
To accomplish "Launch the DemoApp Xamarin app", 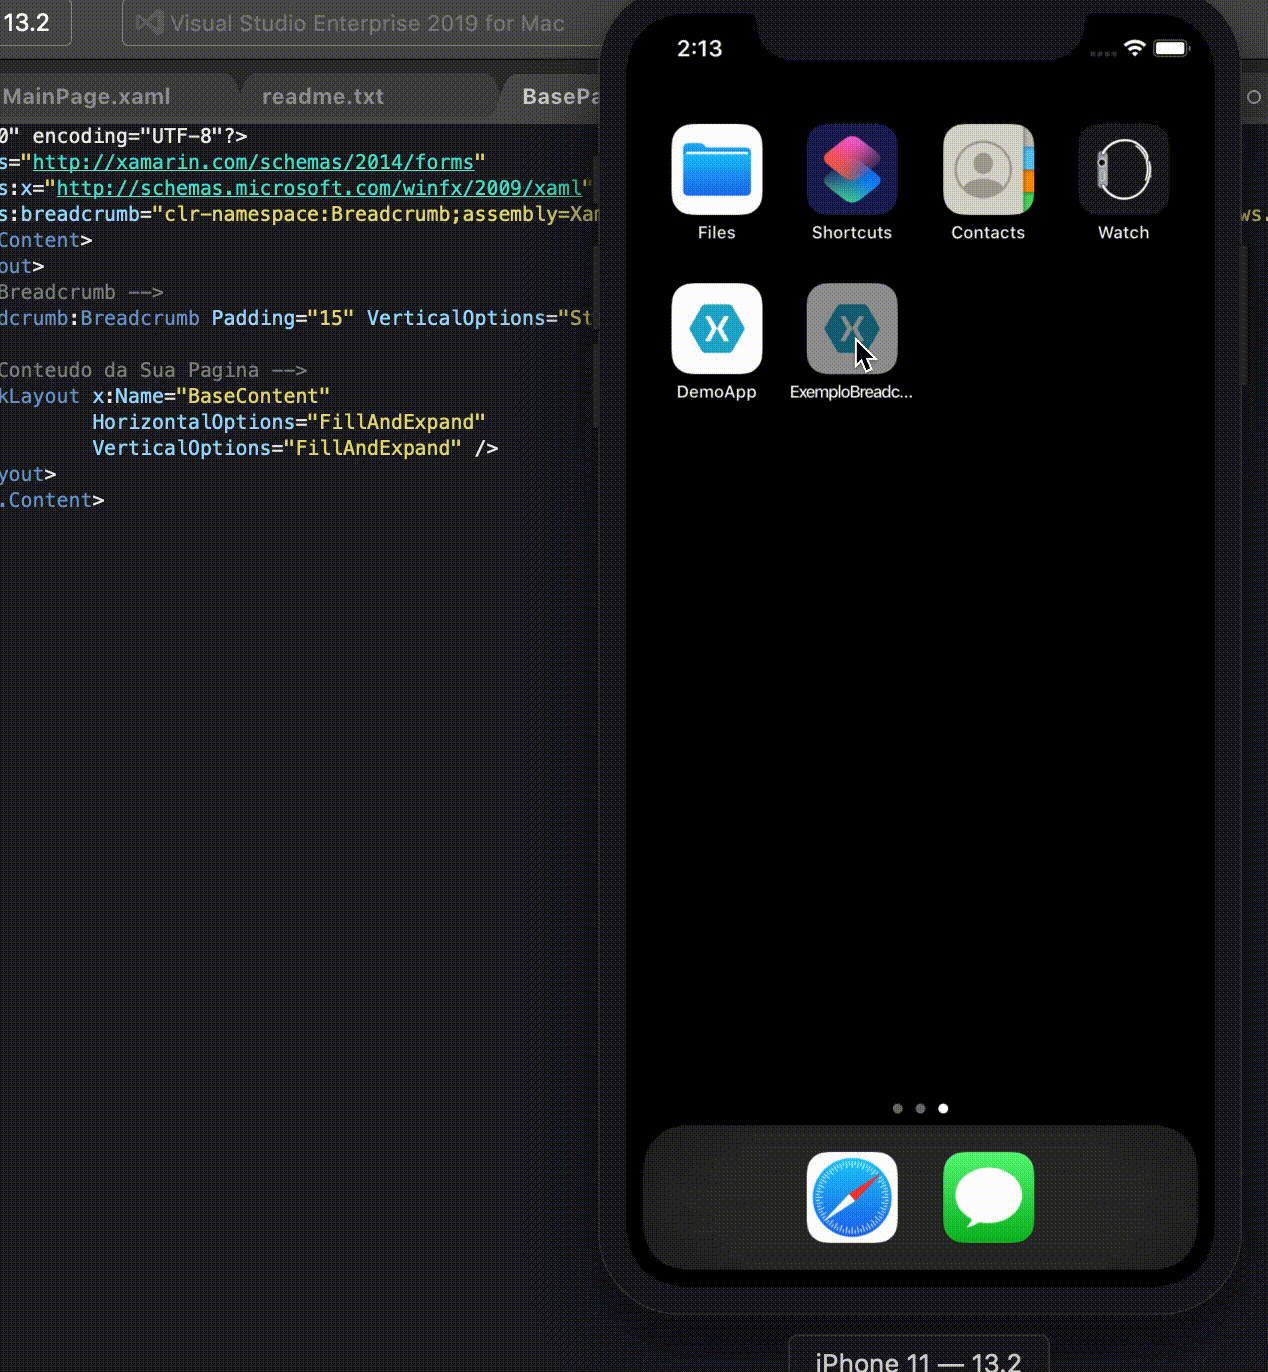I will click(716, 329).
